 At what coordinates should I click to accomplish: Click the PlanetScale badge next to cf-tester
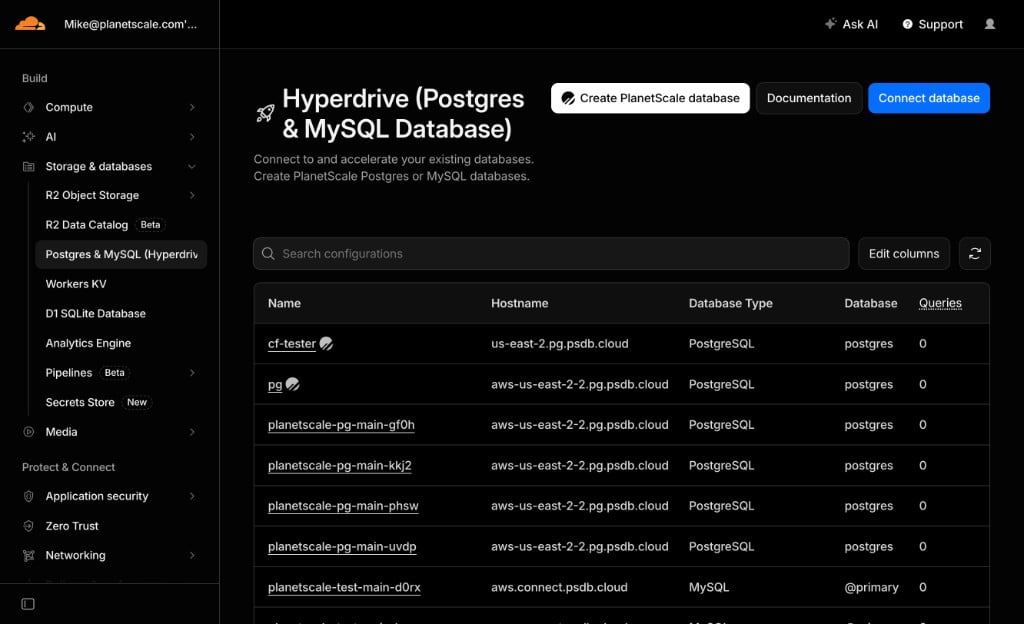(326, 343)
